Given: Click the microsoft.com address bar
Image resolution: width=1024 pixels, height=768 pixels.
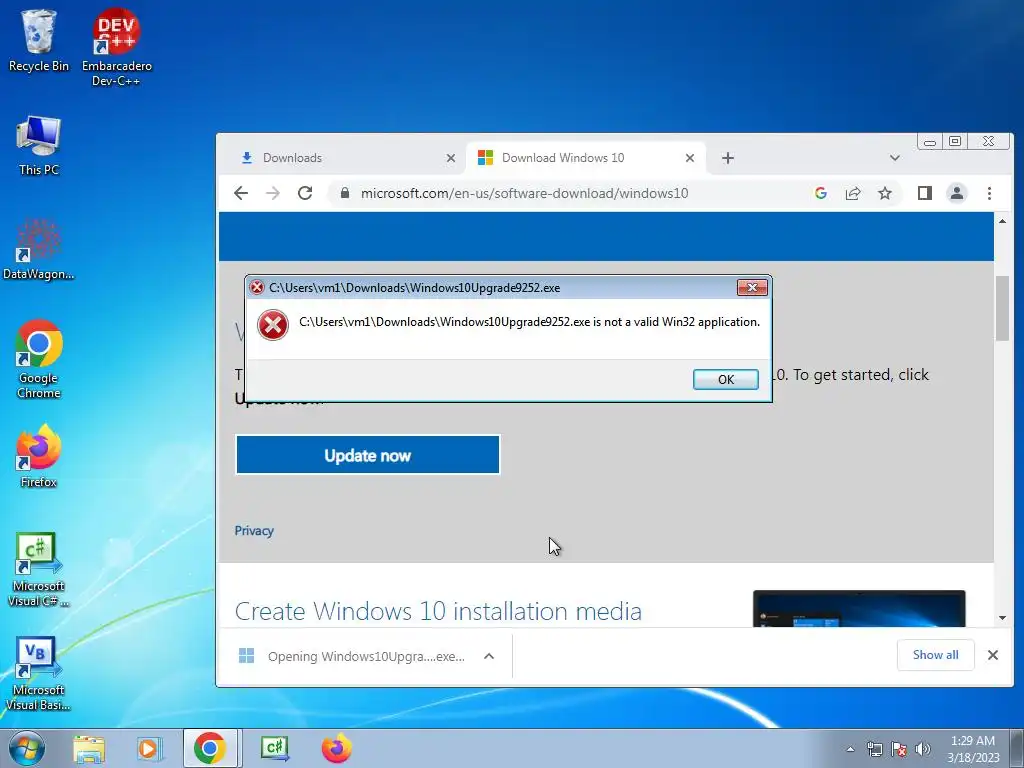Looking at the screenshot, I should pos(524,193).
